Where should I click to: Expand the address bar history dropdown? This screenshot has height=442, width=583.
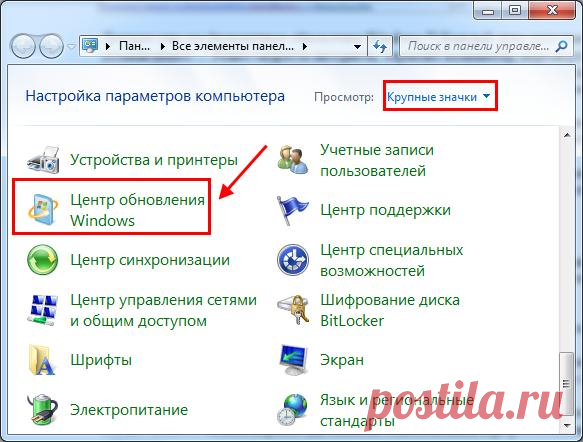click(x=357, y=47)
